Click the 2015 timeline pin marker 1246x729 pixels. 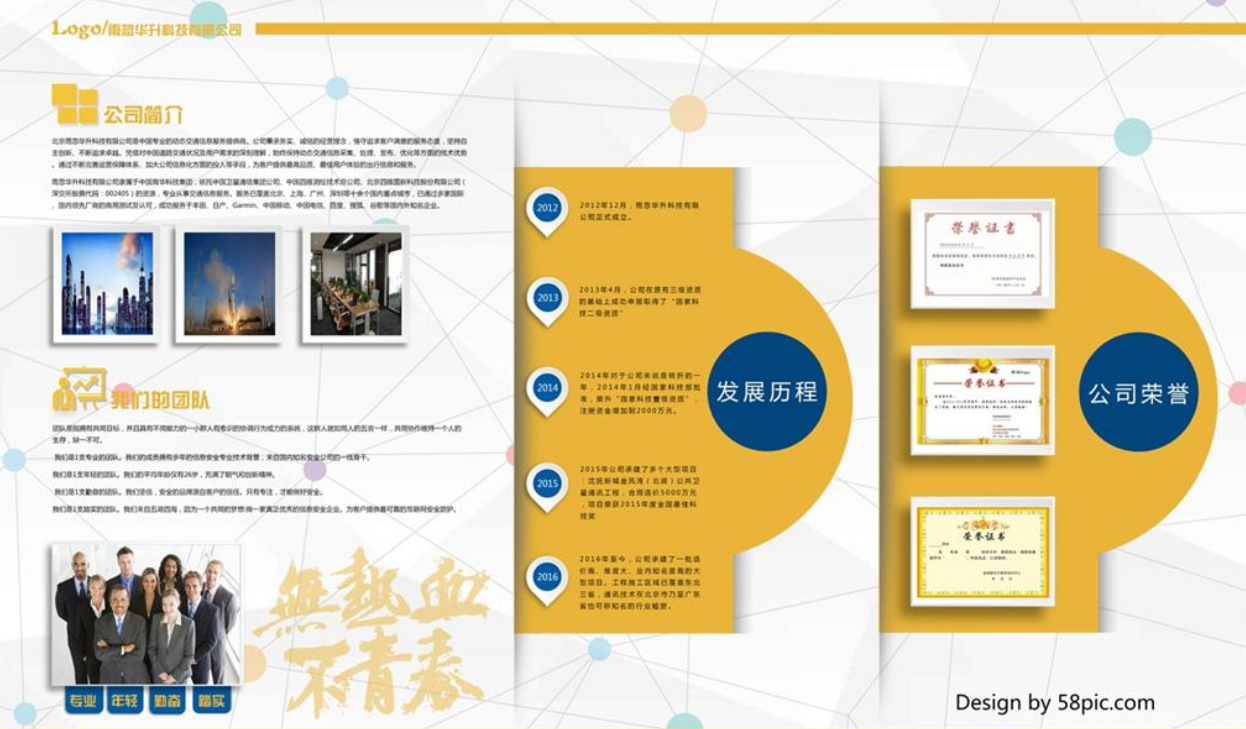(545, 483)
